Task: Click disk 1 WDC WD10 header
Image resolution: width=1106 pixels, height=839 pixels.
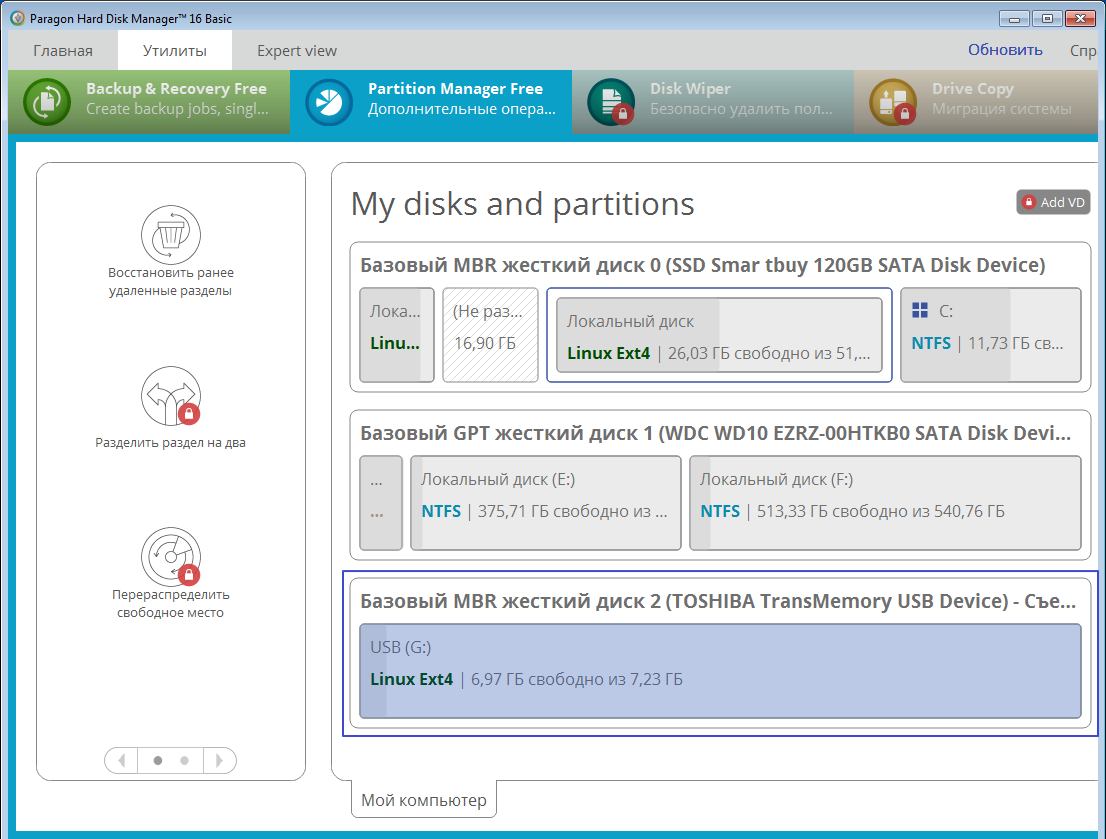Action: pos(716,433)
